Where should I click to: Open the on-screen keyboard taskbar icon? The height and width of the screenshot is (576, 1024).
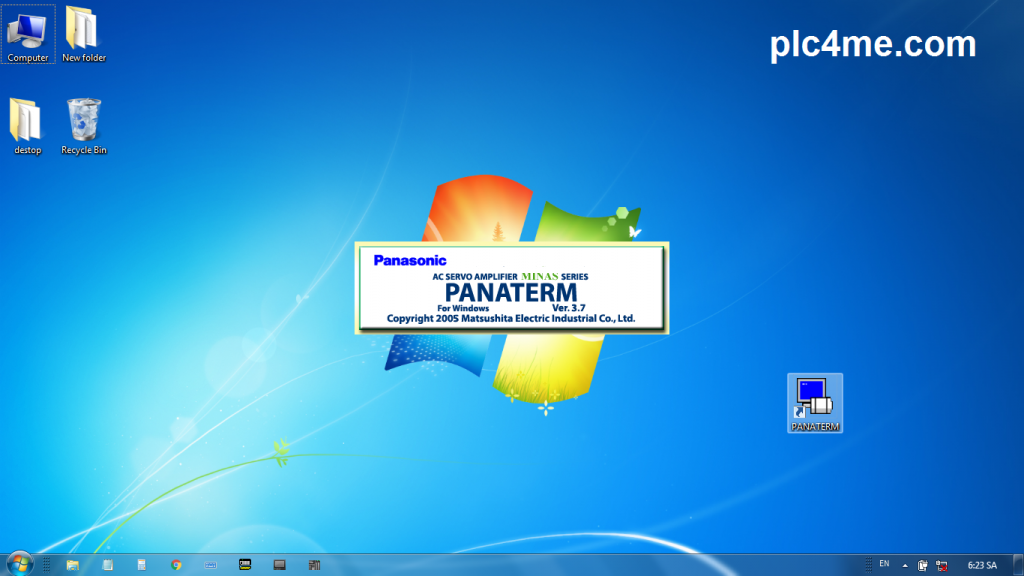tap(211, 565)
